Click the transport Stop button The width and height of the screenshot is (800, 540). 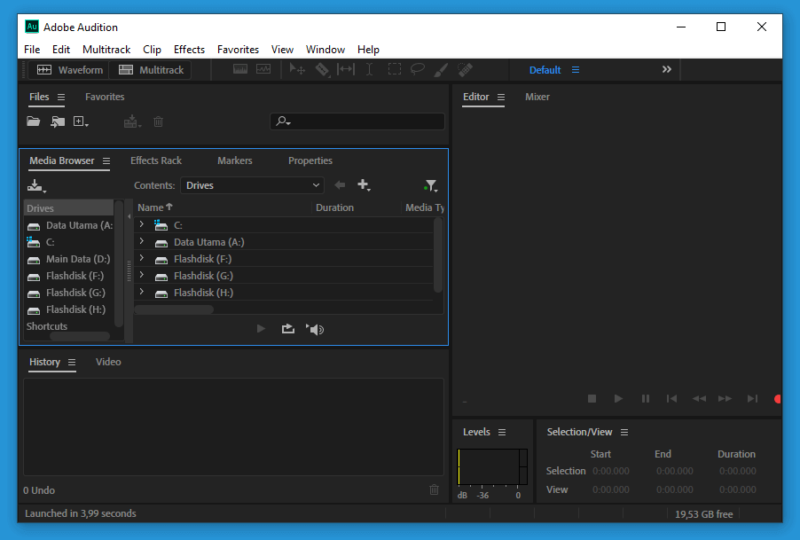click(x=592, y=399)
